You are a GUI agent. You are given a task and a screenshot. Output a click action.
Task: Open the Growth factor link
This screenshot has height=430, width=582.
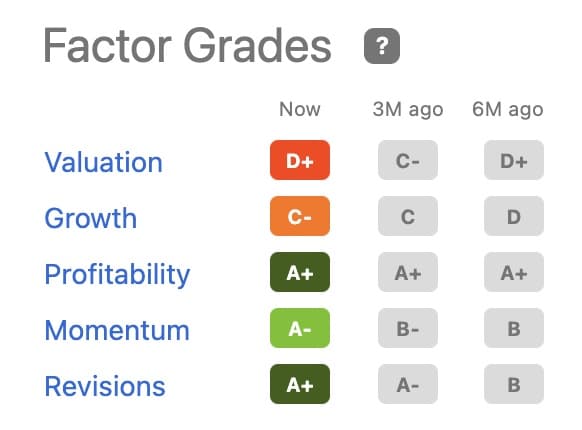[91, 218]
